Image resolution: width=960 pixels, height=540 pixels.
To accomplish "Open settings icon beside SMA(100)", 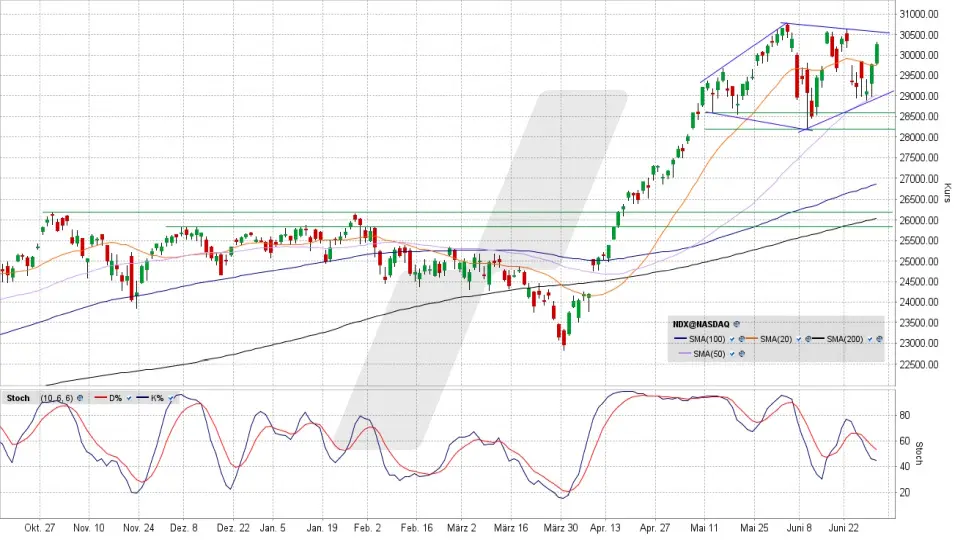I will point(741,339).
